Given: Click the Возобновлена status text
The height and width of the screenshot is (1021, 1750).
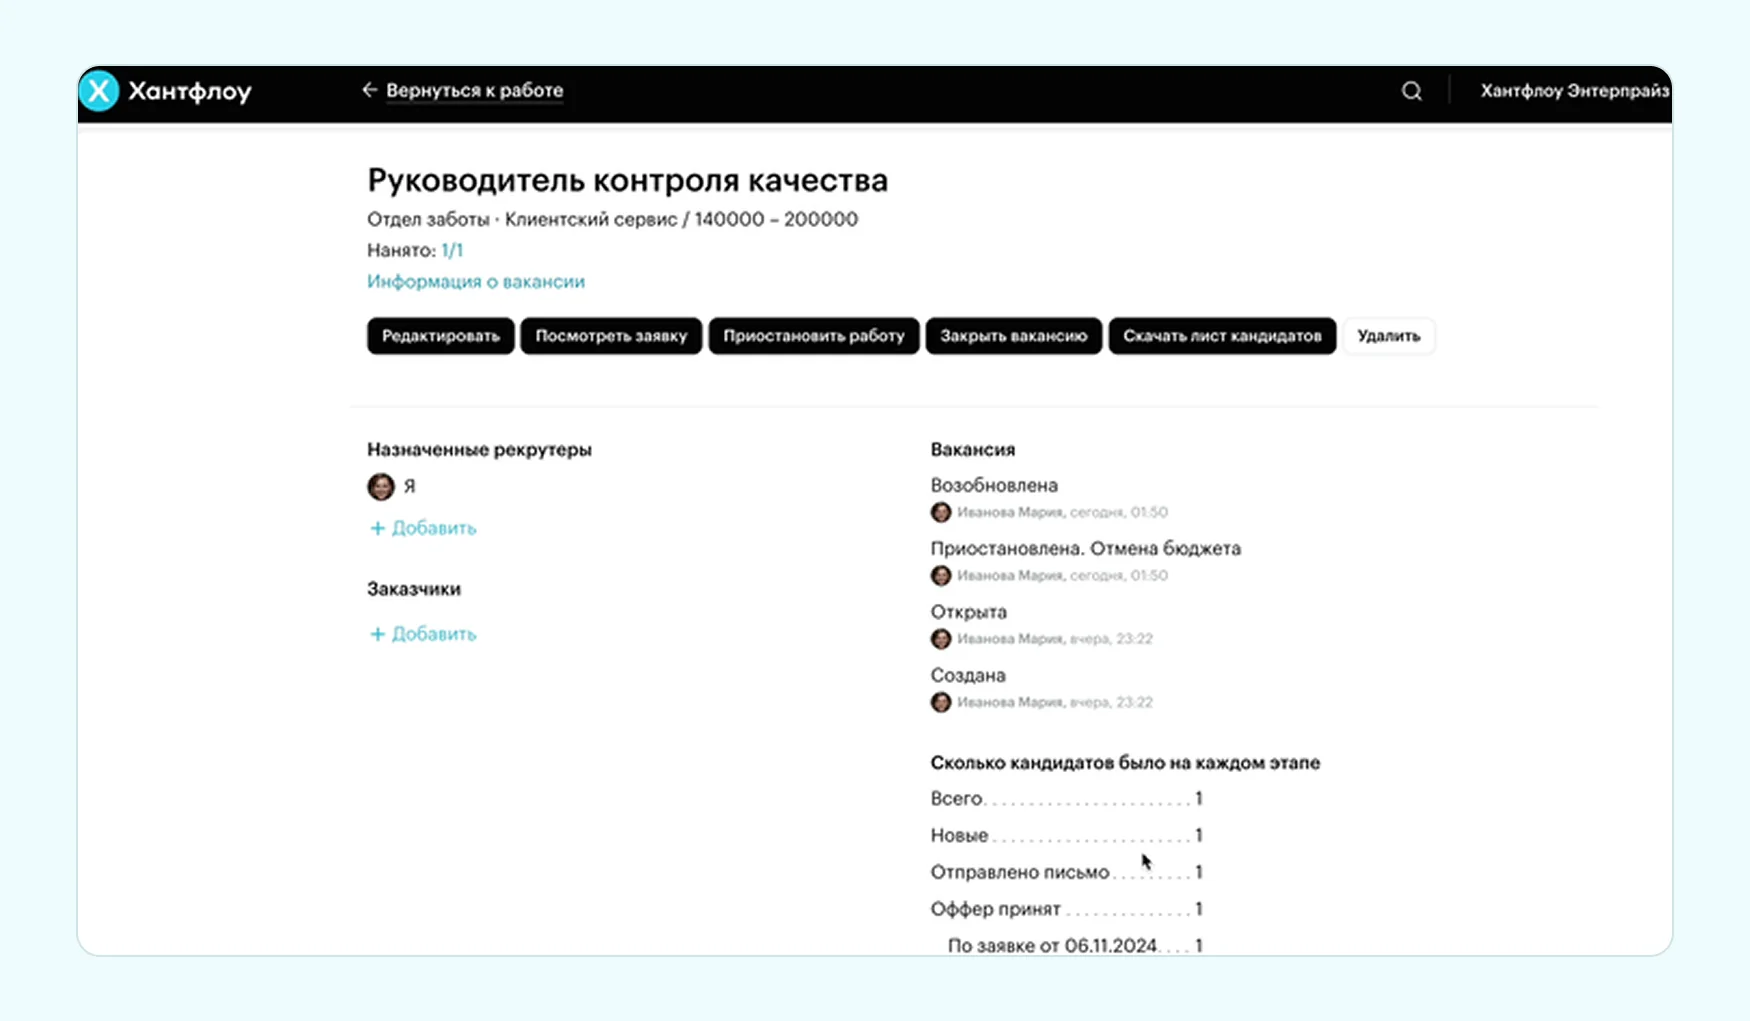Looking at the screenshot, I should [994, 485].
